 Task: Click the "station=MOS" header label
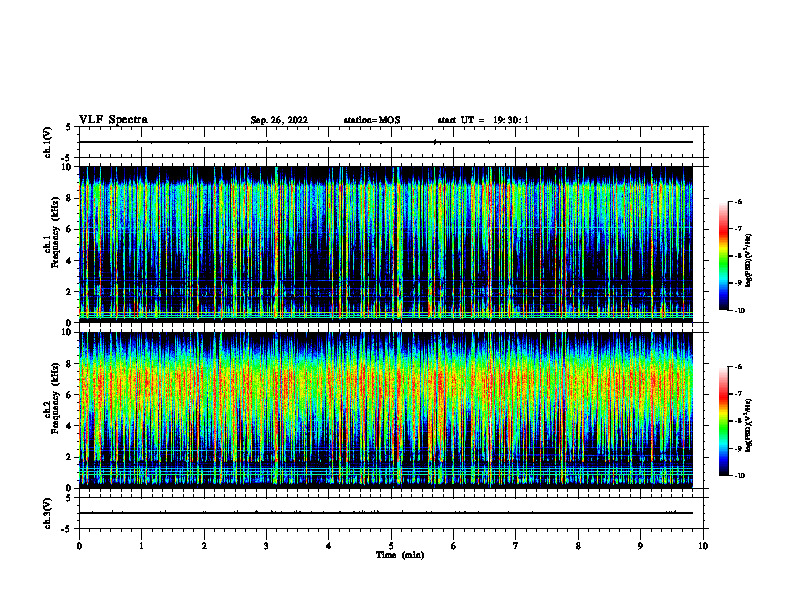click(x=372, y=120)
